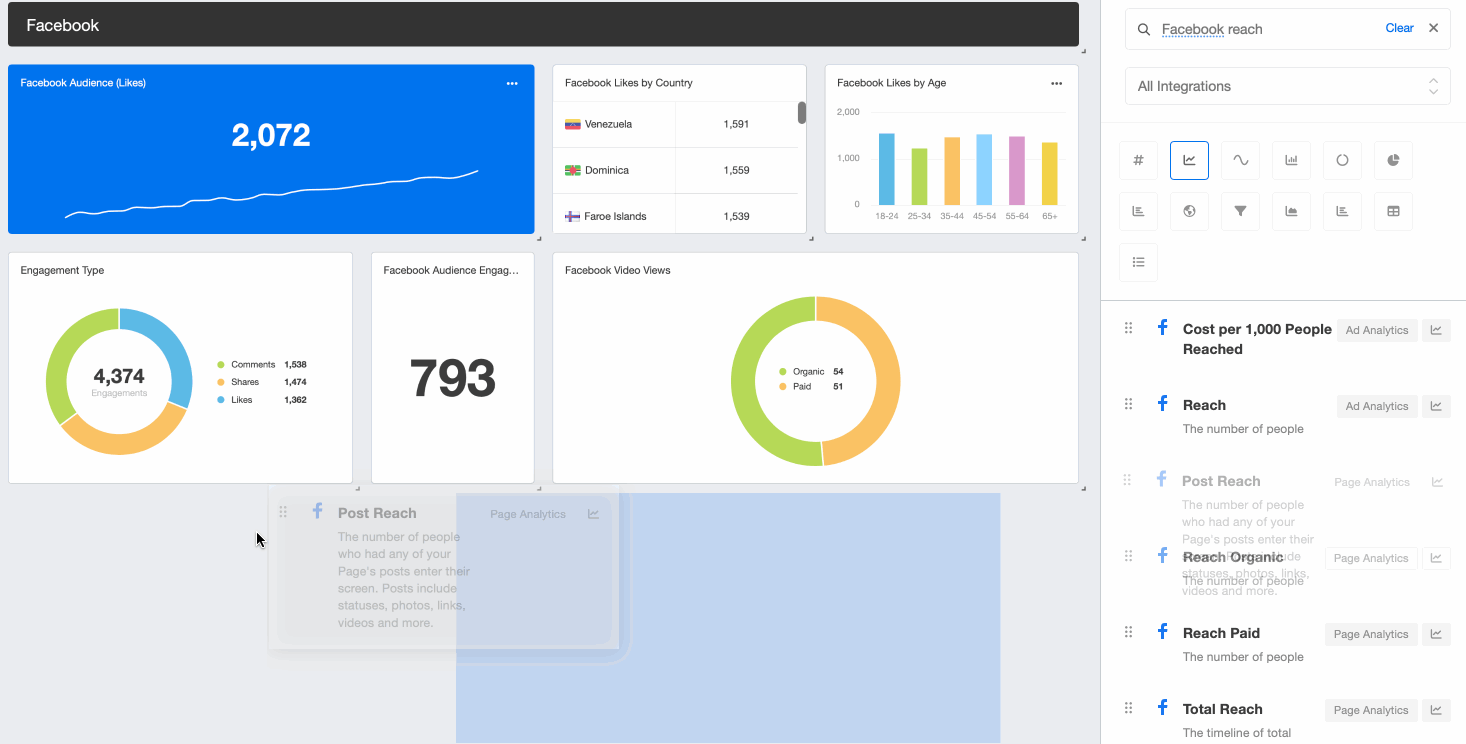Toggle the line chart visualization selection
The image size is (1466, 744).
click(x=1189, y=160)
